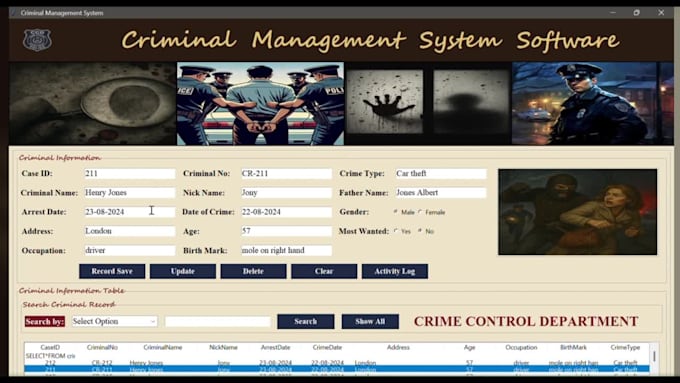Screen dimensions: 680x383
Task: Select the Male gender radio button
Action: 396,212
